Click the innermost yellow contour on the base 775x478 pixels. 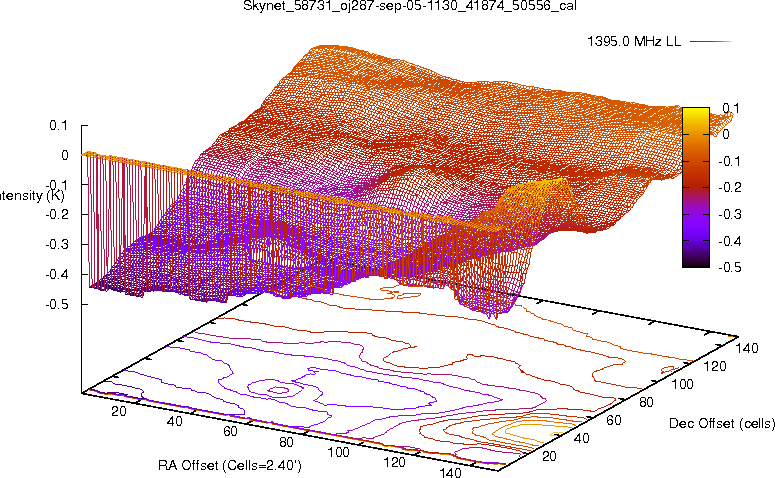pos(557,434)
